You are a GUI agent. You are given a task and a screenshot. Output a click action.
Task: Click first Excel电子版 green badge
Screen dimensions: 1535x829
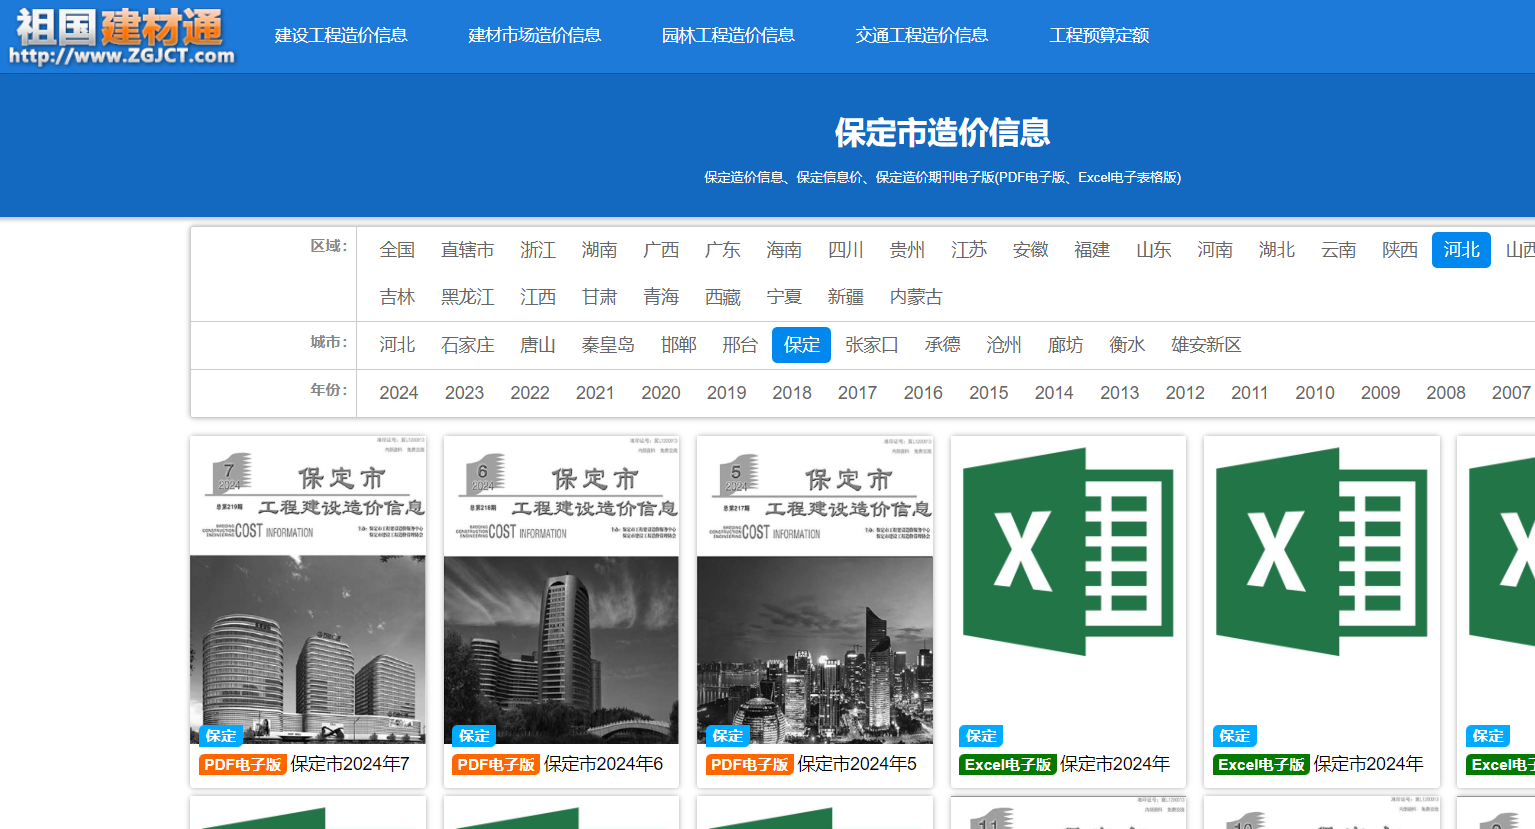[x=1008, y=765]
